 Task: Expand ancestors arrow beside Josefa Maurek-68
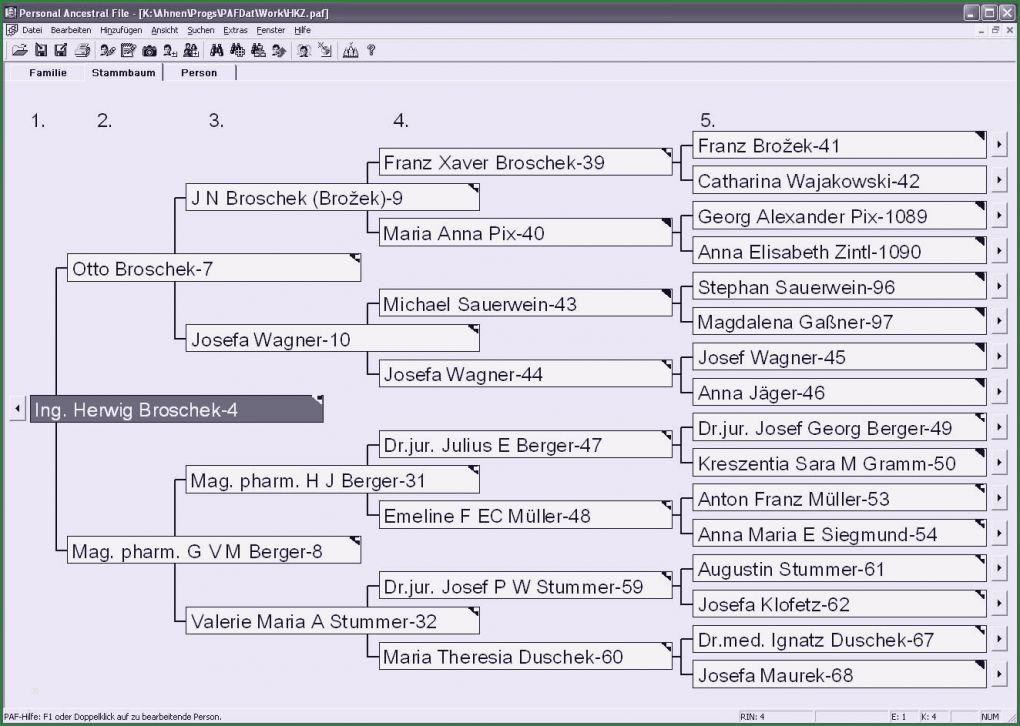coord(999,675)
